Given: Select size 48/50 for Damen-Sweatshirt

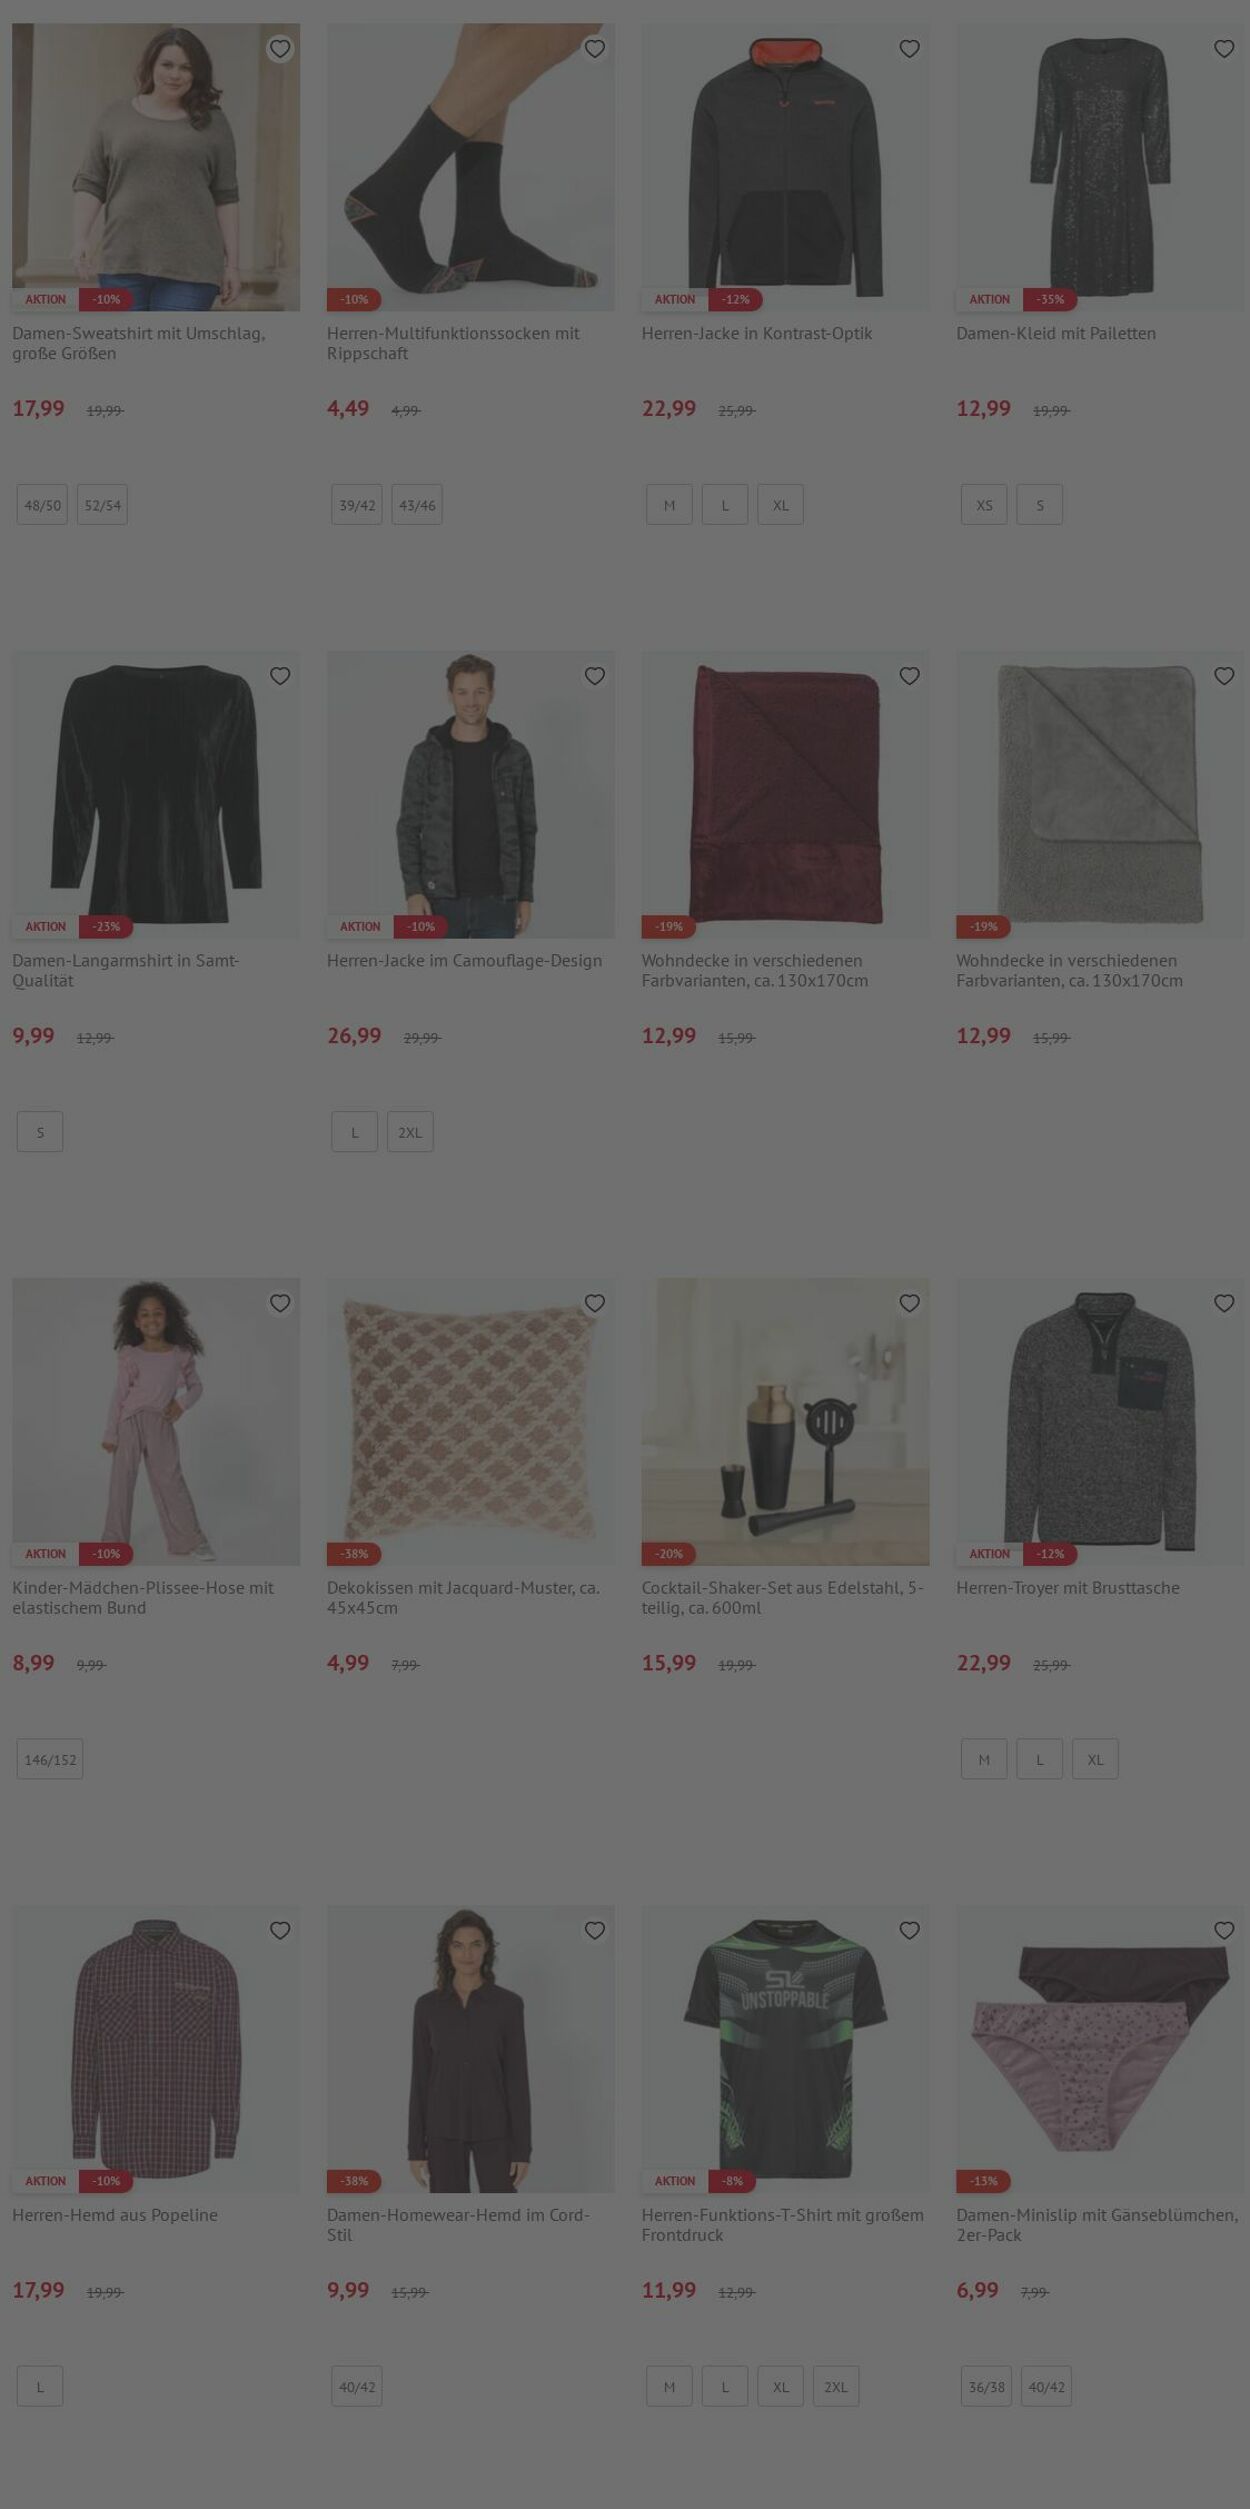Looking at the screenshot, I should pyautogui.click(x=42, y=505).
